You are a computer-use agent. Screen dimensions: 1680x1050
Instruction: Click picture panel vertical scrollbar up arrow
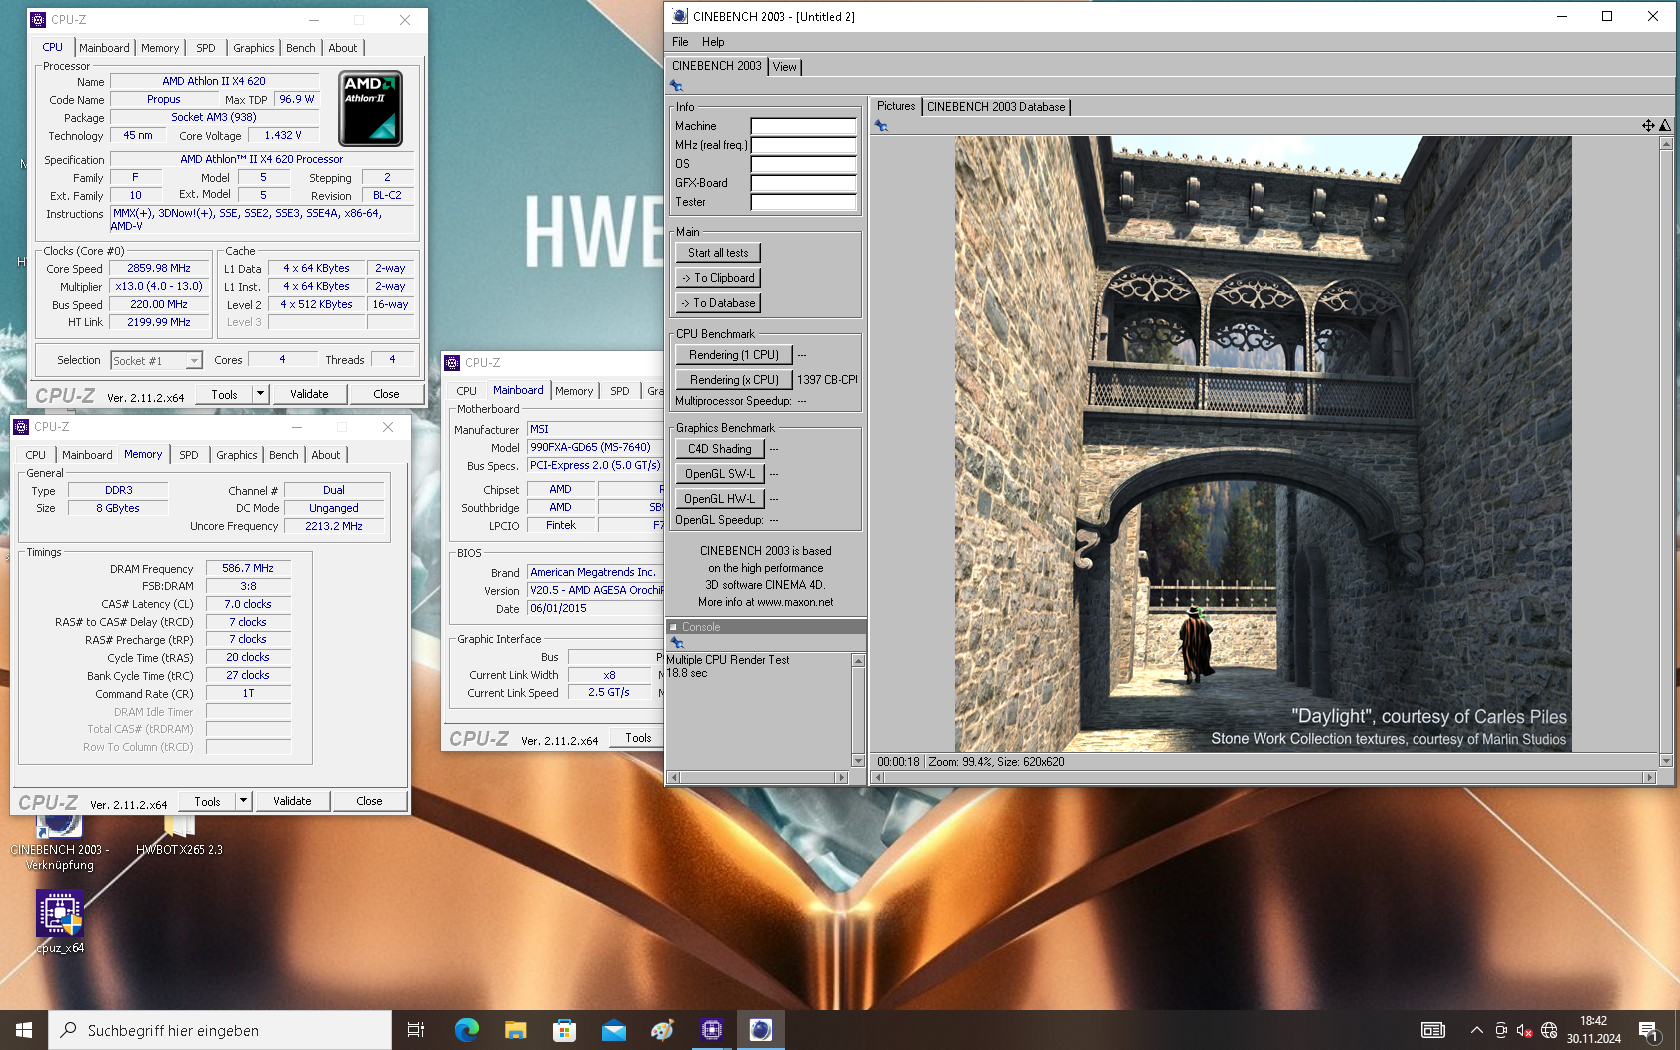1666,144
